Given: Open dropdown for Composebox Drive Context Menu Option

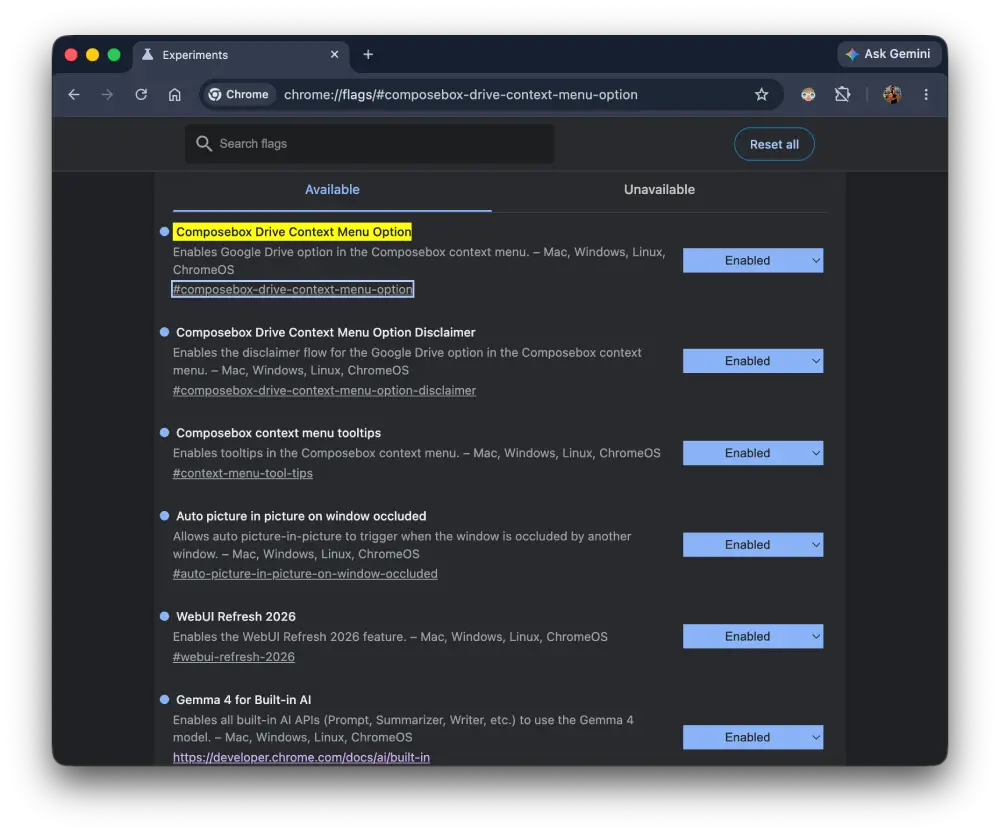Looking at the screenshot, I should pyautogui.click(x=753, y=260).
